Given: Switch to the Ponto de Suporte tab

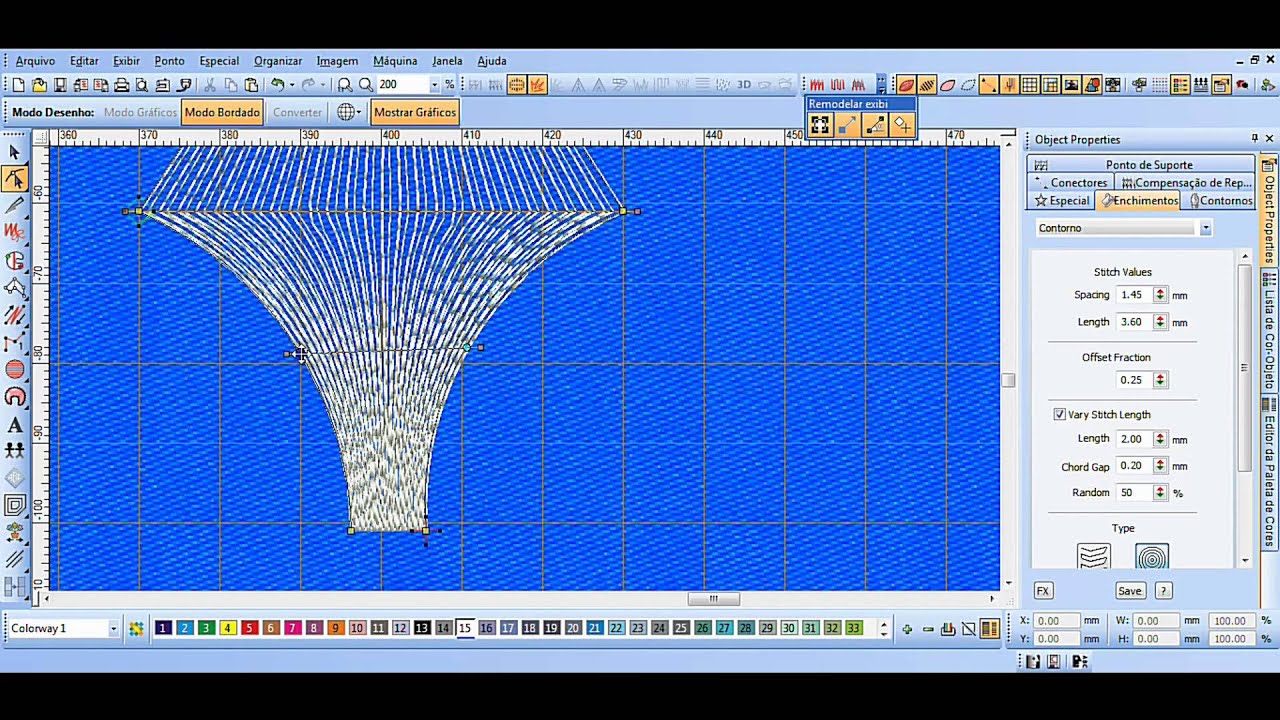Looking at the screenshot, I should [x=1141, y=165].
